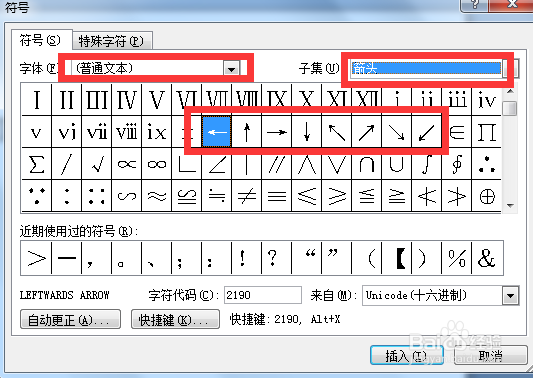
Task: Choose small Roman numeral ⅸ symbol
Action: pos(157,132)
